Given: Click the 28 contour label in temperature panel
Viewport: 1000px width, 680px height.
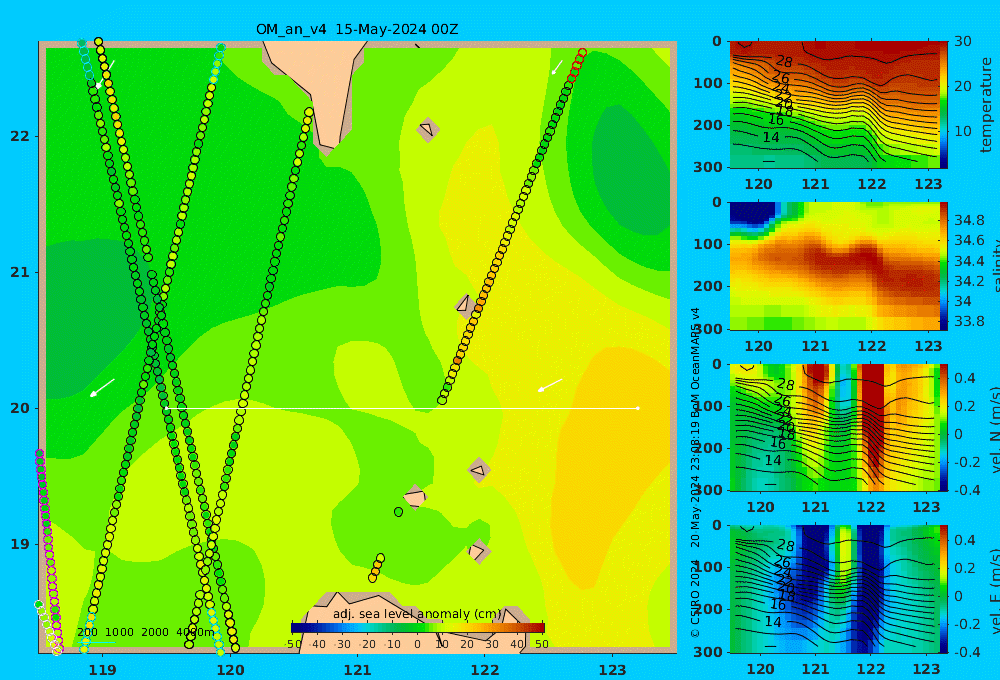Looking at the screenshot, I should (x=784, y=61).
